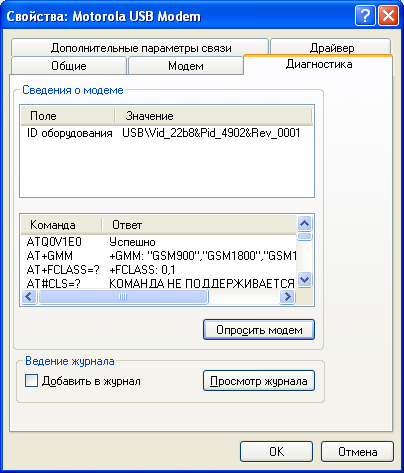Viewport: 404px width, 473px height.
Task: Enable the Добавить в журнал checkbox
Action: [32, 381]
